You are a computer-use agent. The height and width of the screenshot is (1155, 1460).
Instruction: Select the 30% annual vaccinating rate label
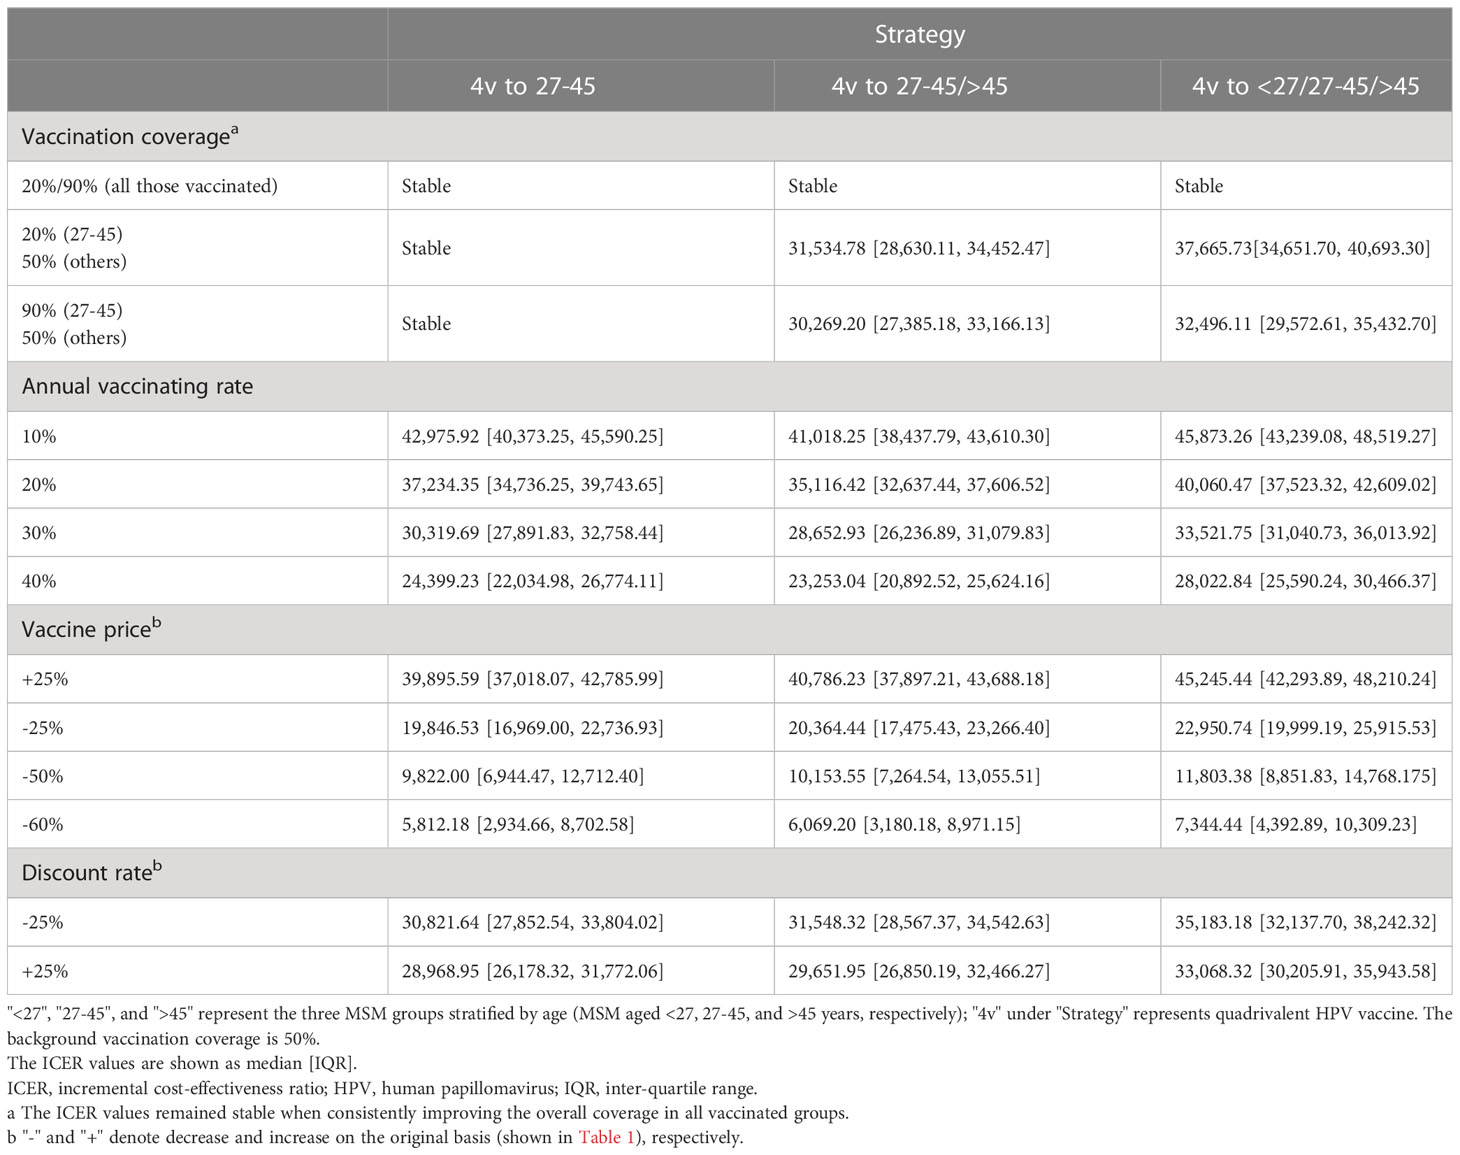[x=39, y=533]
